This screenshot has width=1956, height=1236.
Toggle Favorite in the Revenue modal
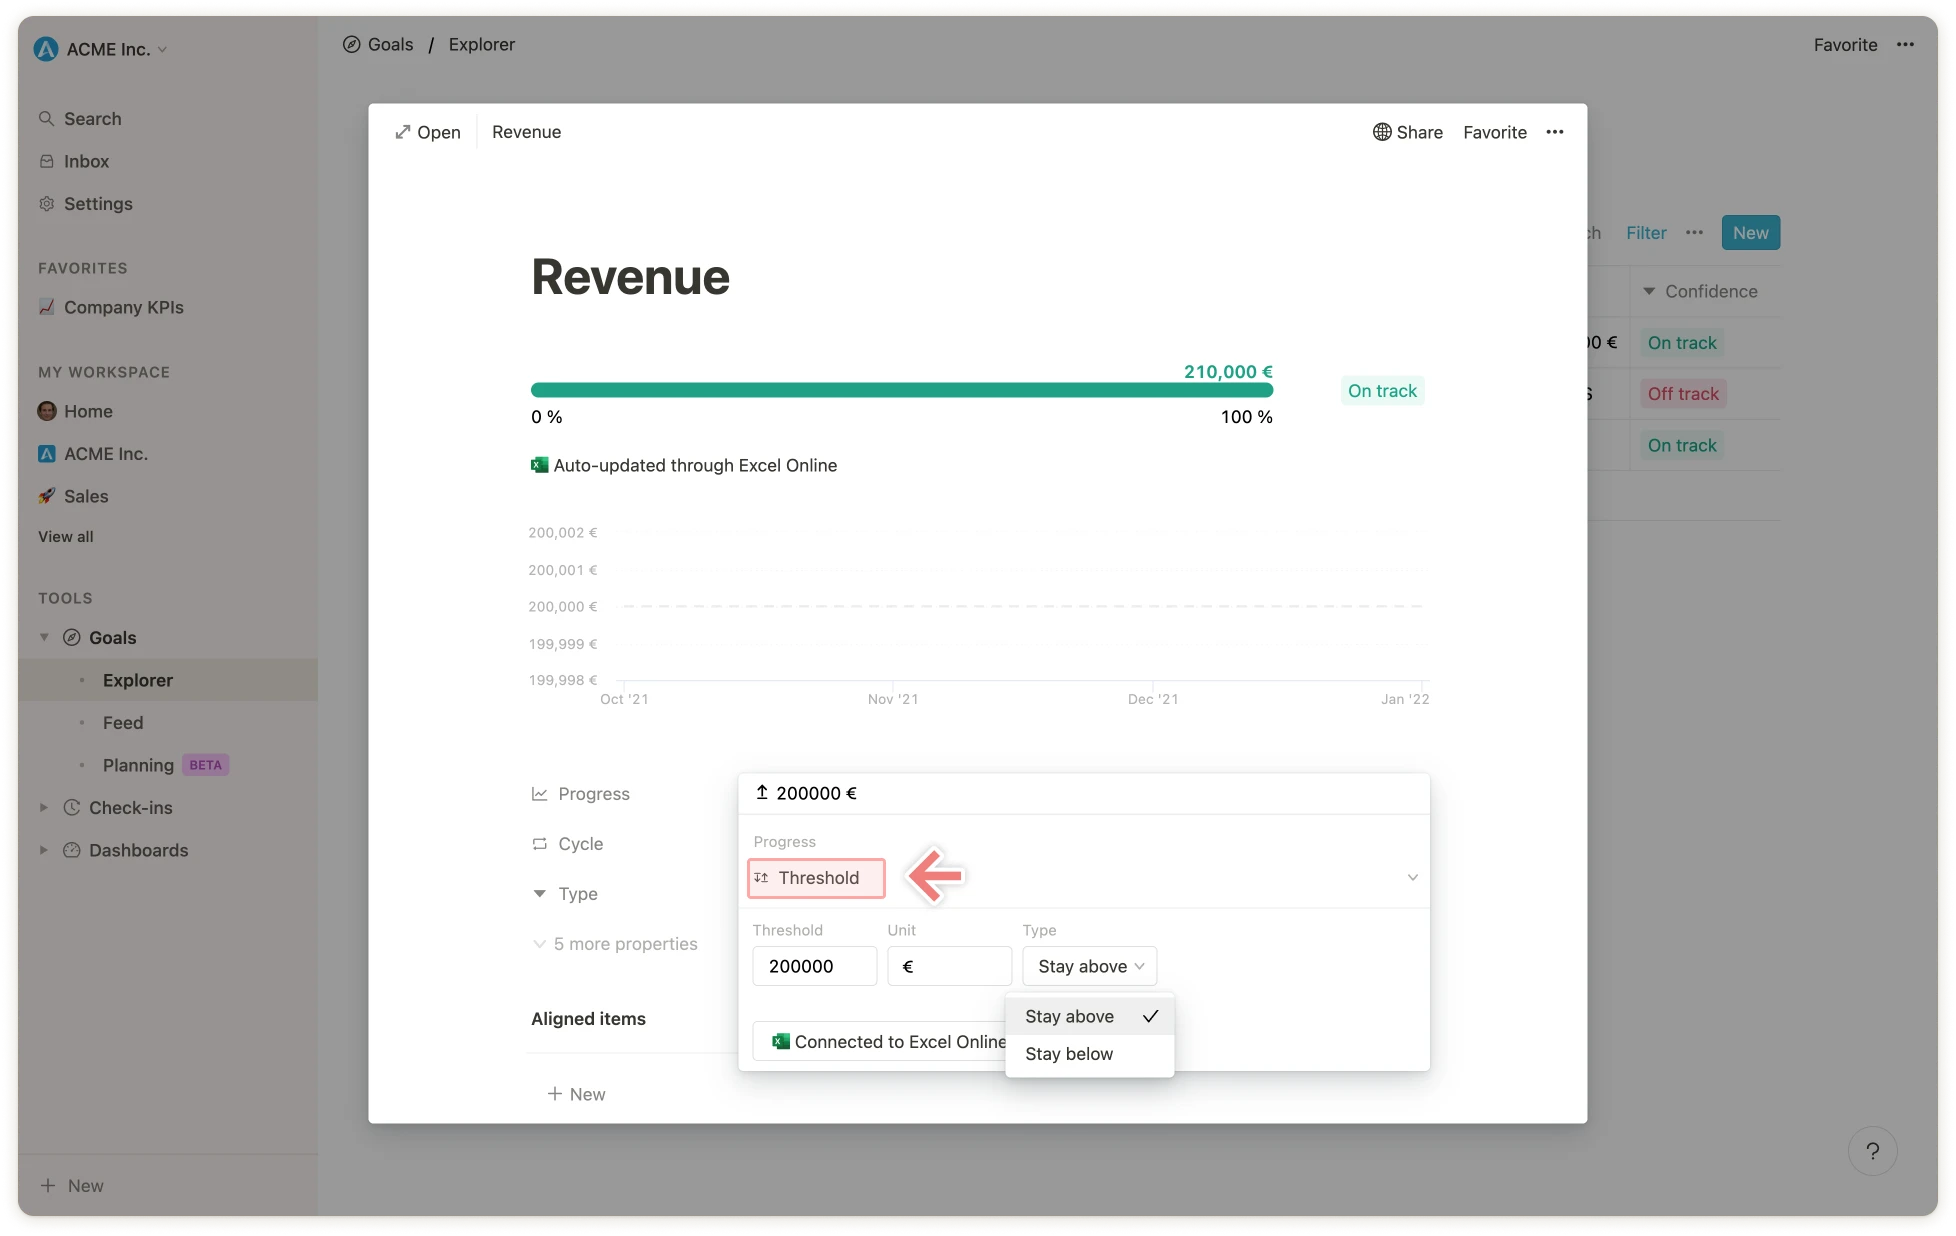[1494, 132]
